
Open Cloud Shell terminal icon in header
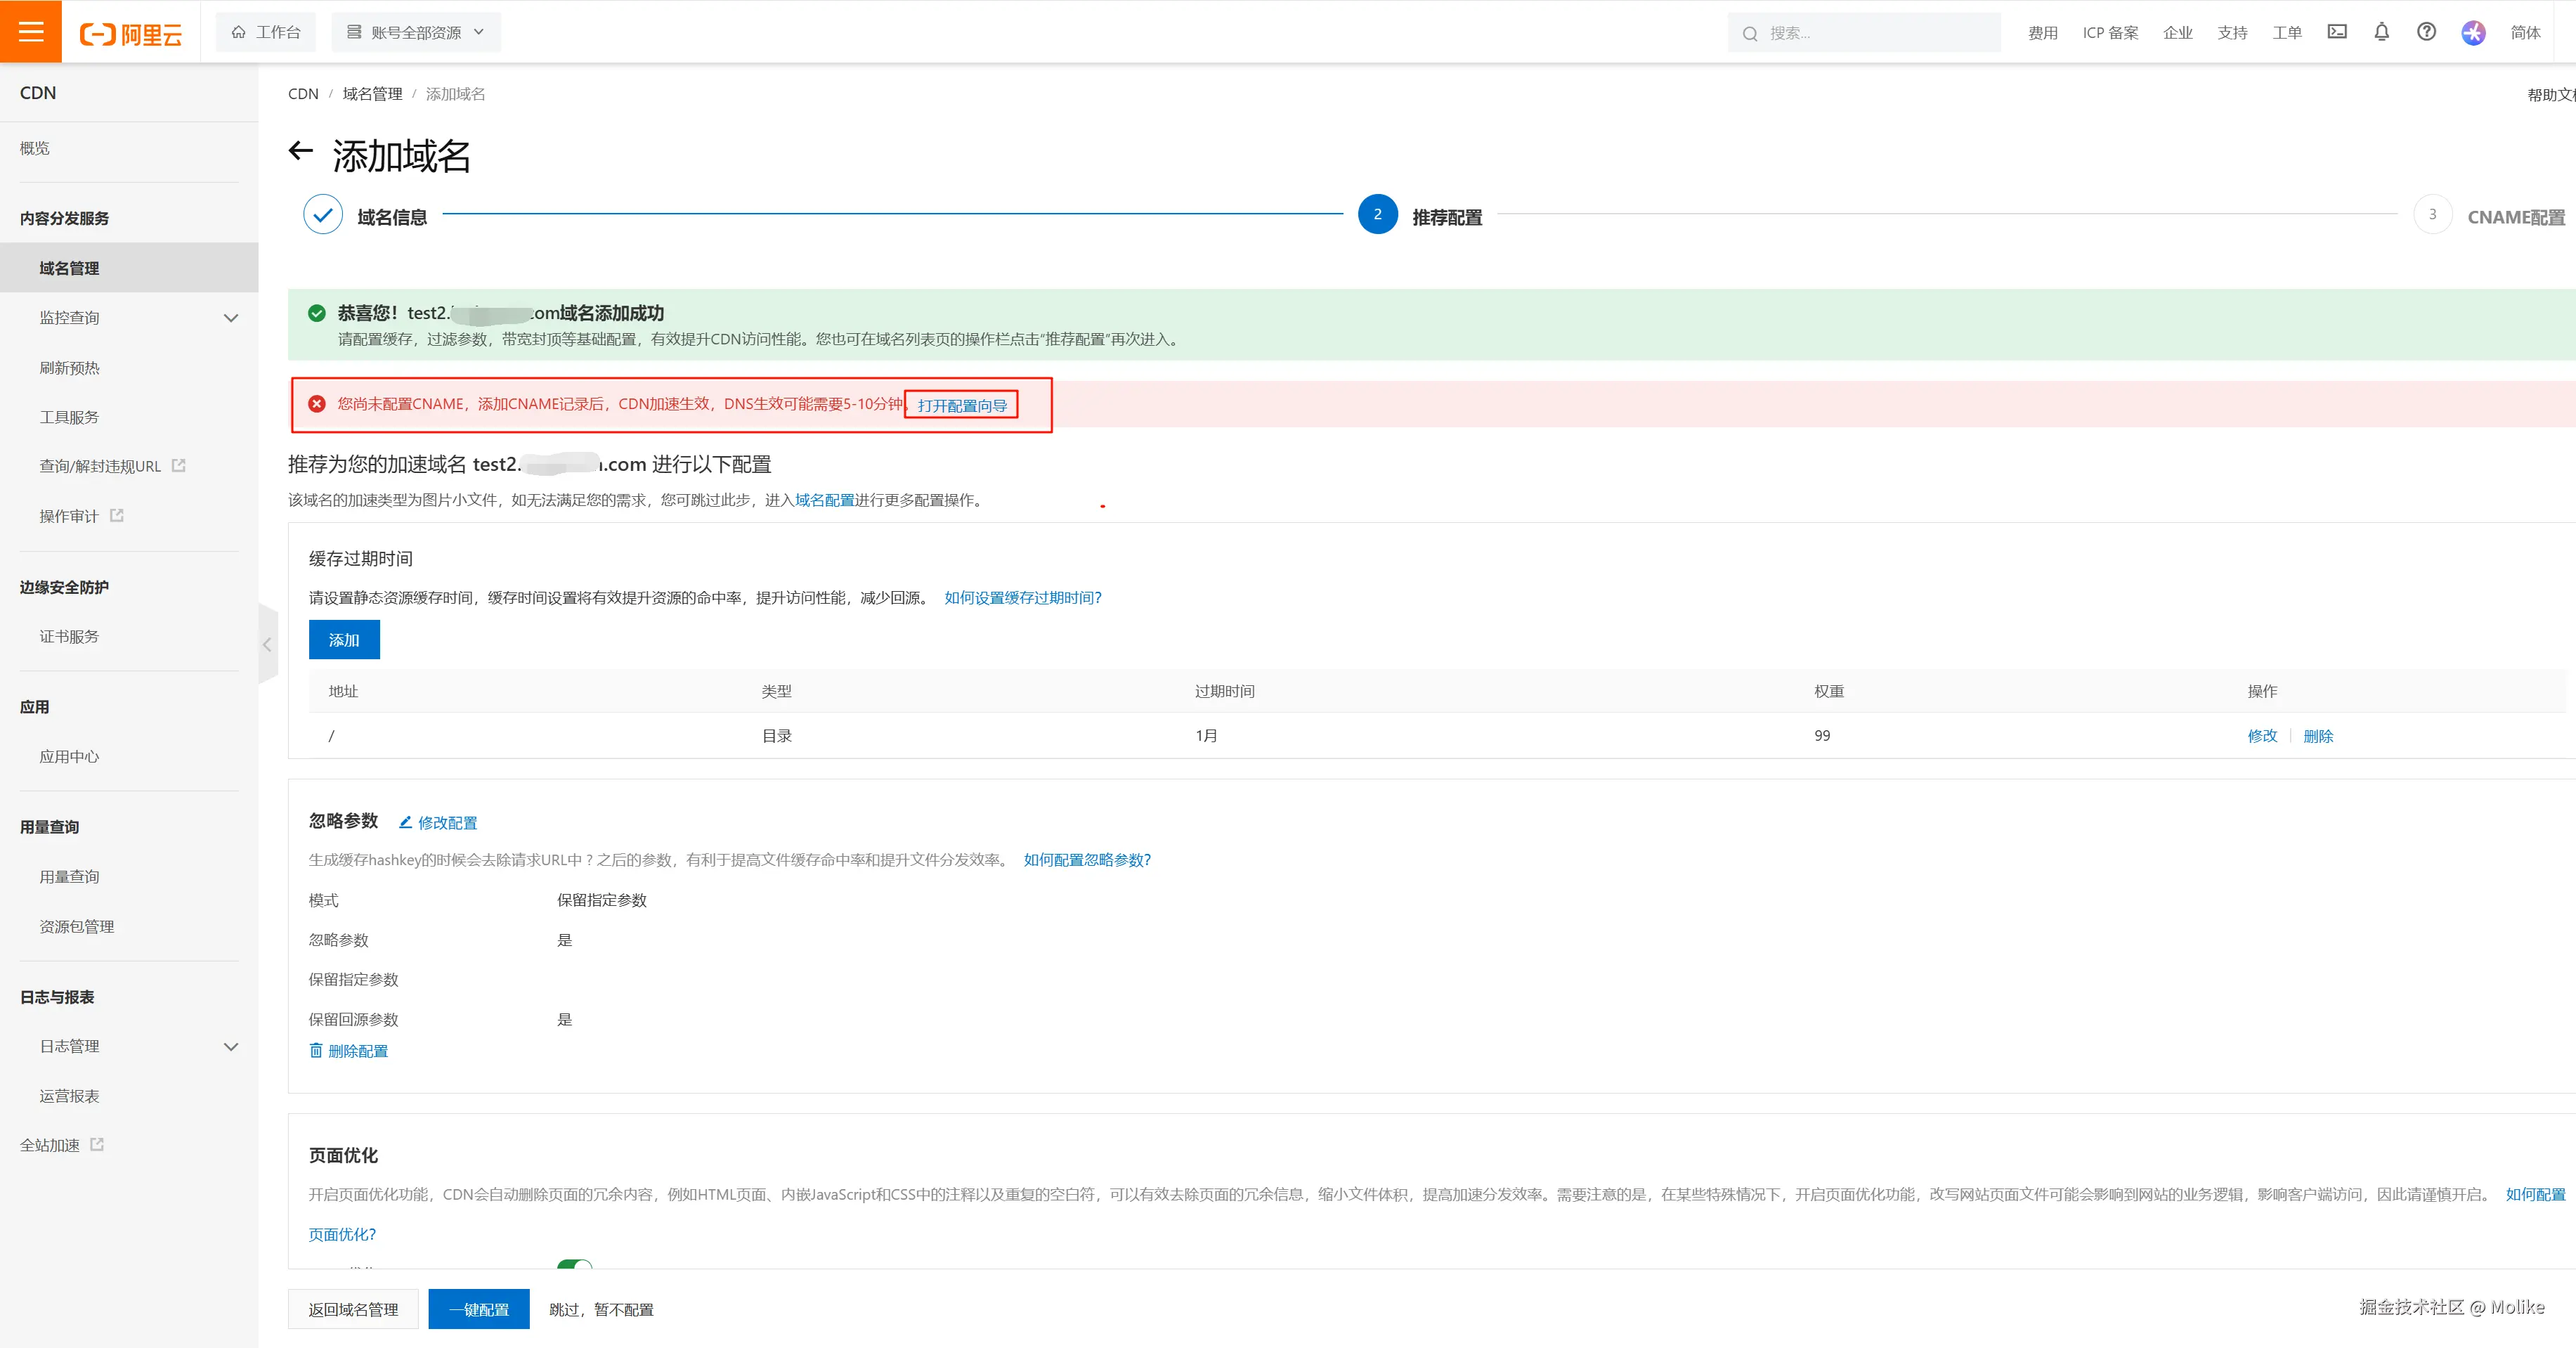click(2336, 32)
